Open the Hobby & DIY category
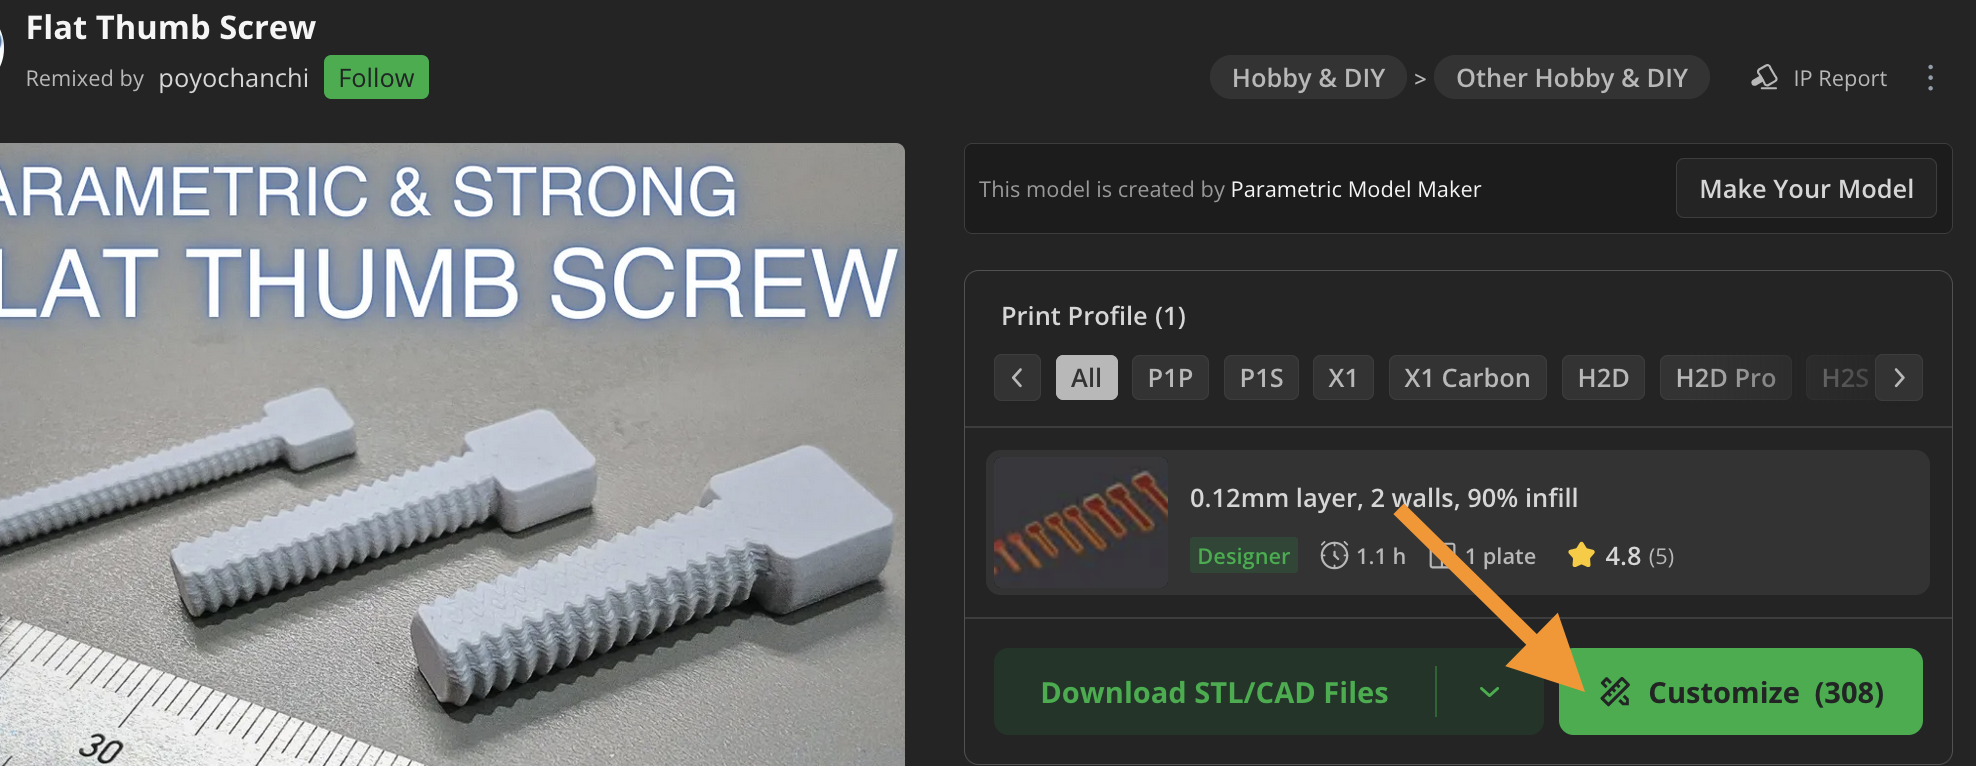Image resolution: width=1976 pixels, height=766 pixels. coord(1308,78)
